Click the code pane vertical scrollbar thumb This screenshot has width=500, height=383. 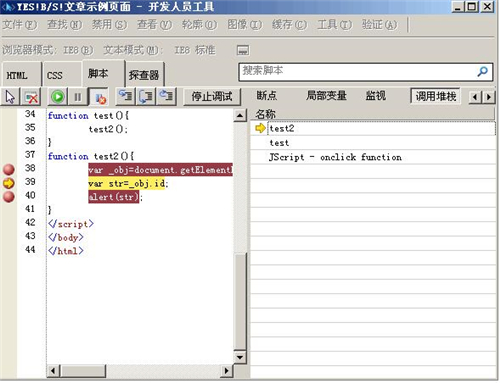[240, 301]
